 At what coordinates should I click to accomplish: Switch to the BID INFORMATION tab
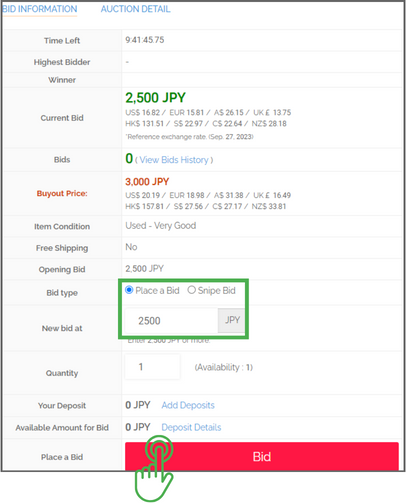click(x=39, y=9)
